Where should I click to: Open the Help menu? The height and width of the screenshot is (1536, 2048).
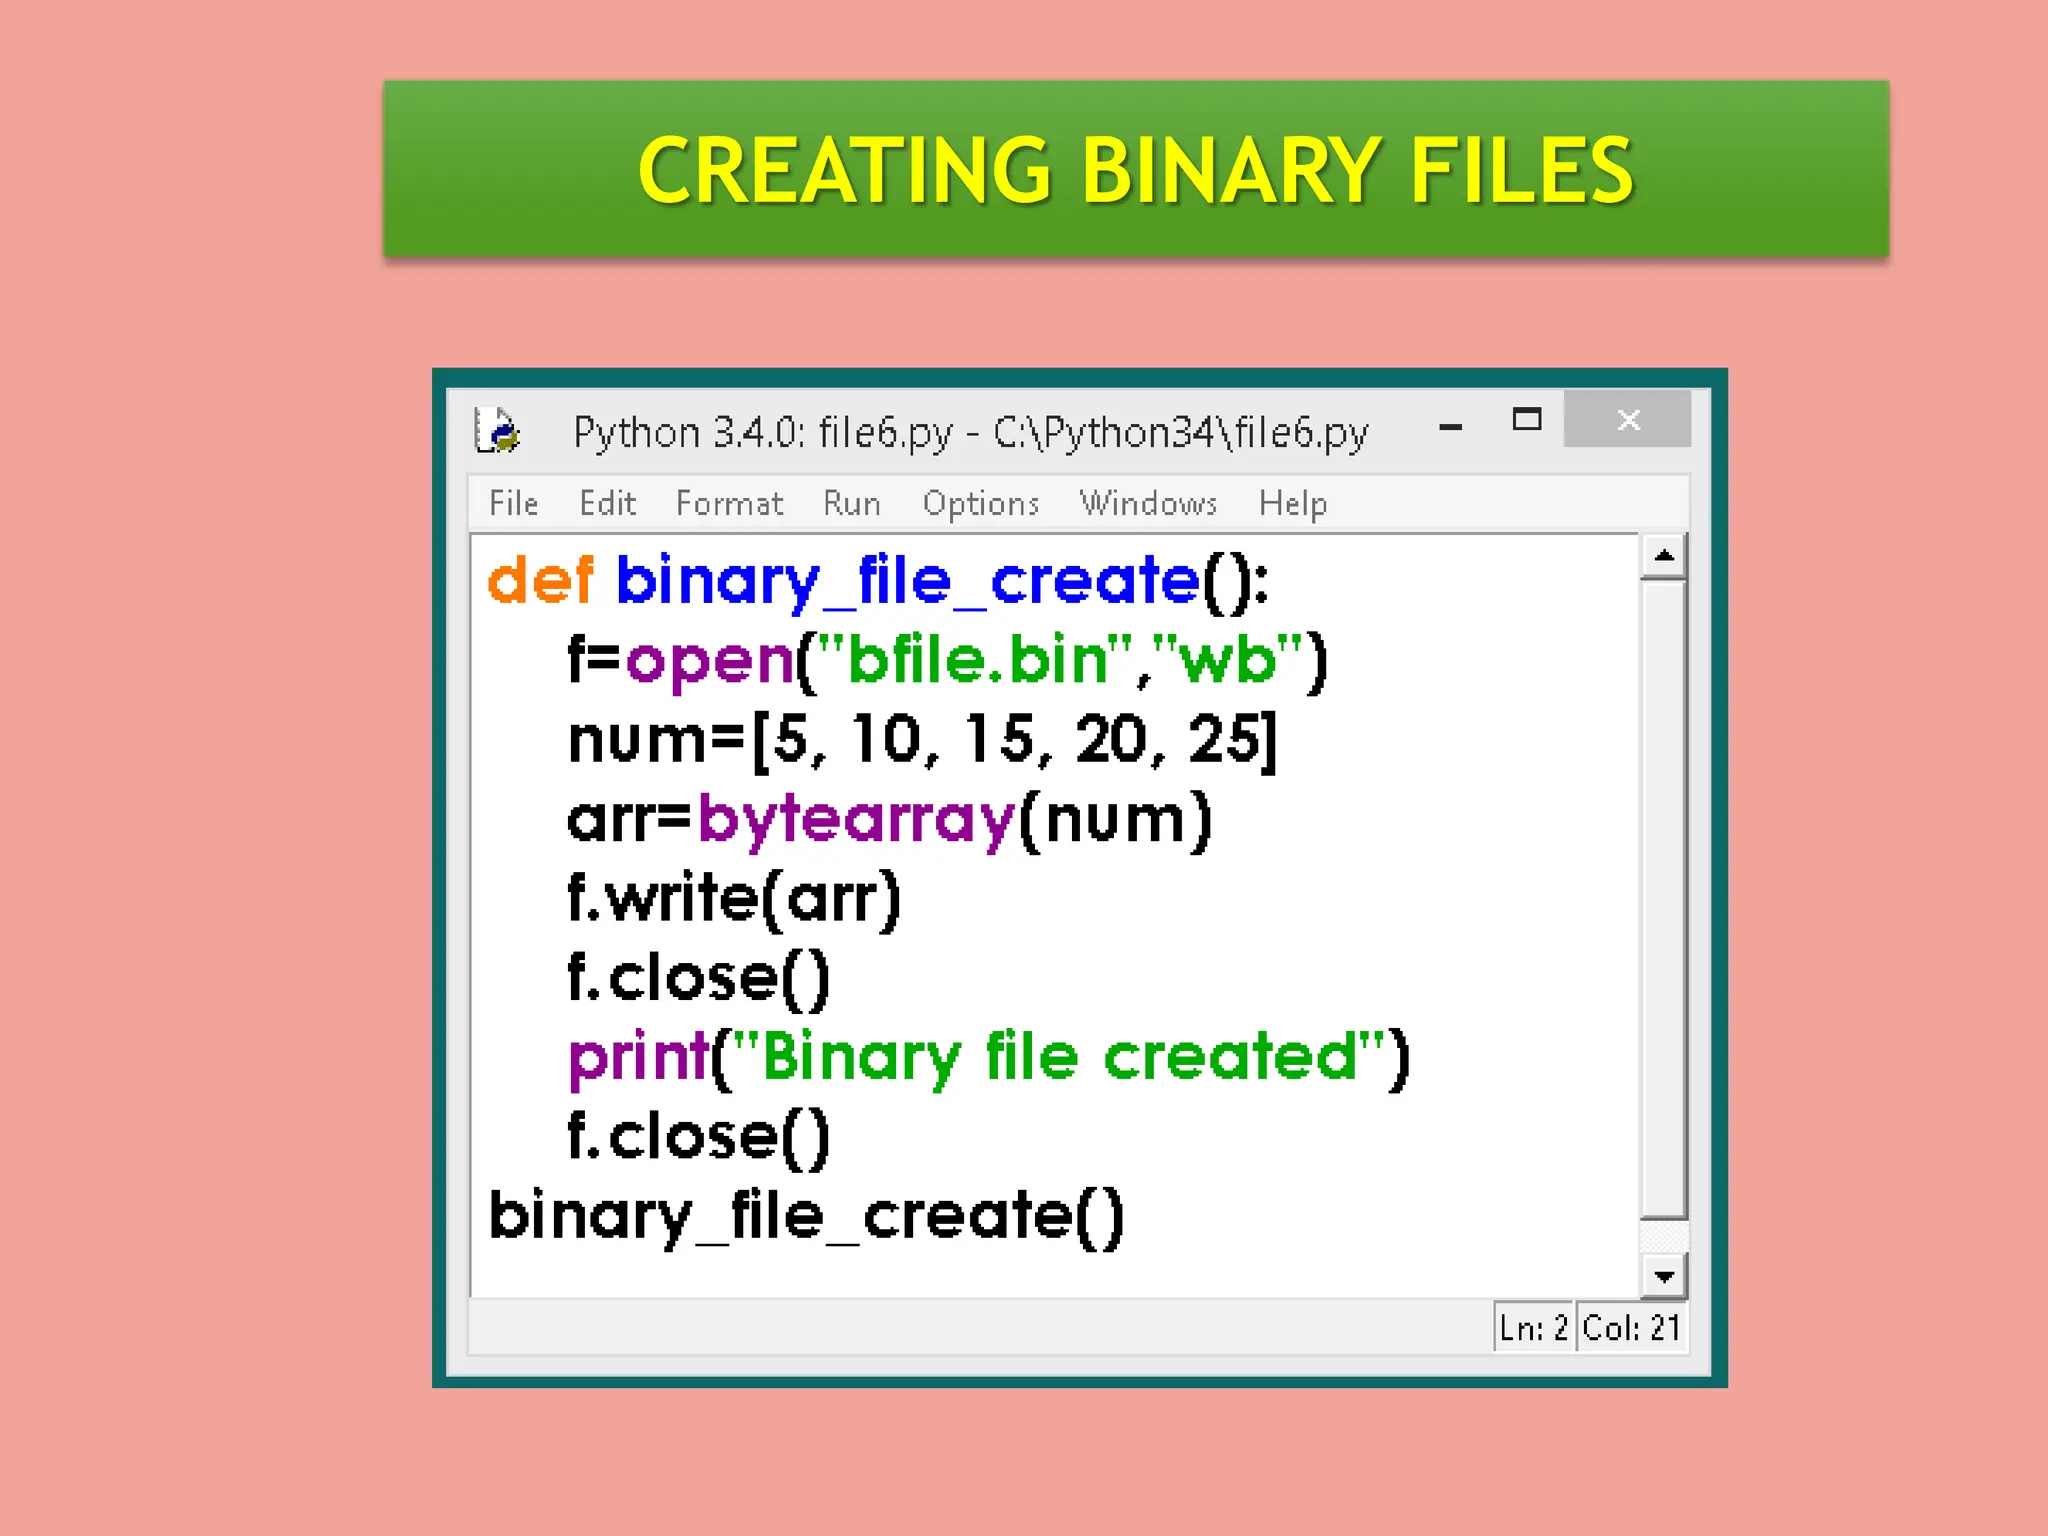tap(1292, 504)
